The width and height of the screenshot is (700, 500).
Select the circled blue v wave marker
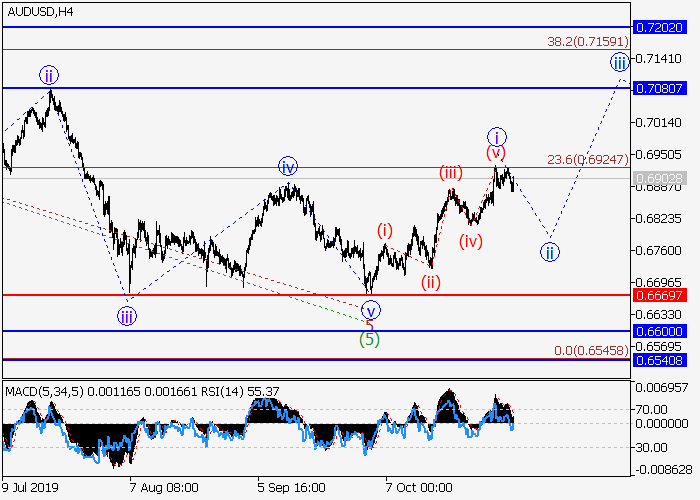click(370, 309)
